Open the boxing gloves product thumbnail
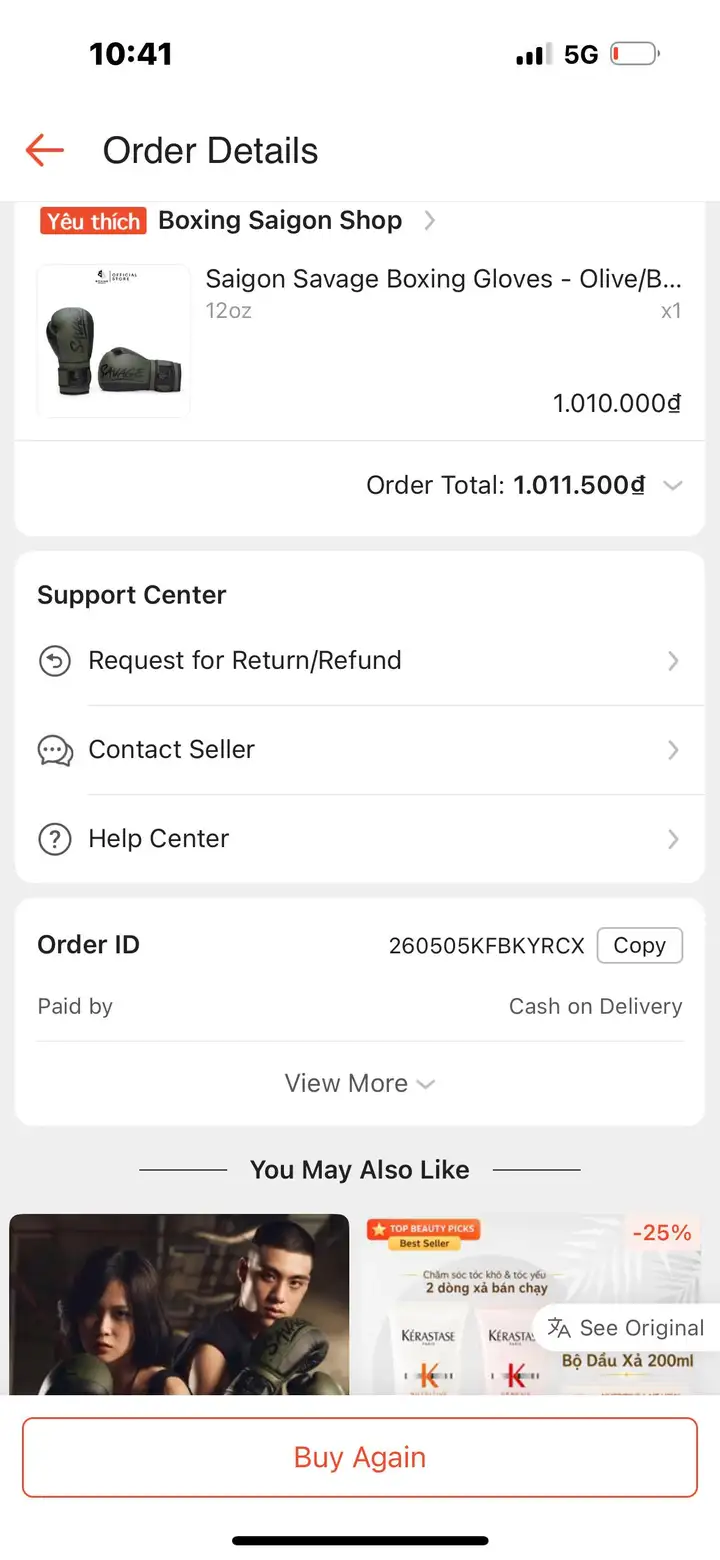 point(114,341)
